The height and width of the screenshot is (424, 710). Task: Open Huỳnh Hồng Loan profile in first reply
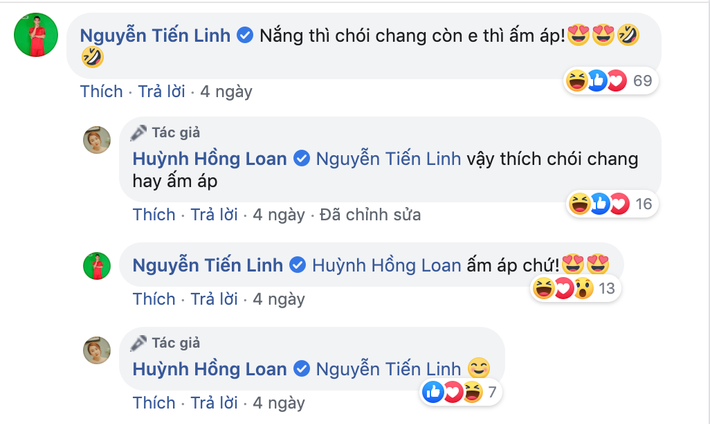(210, 158)
